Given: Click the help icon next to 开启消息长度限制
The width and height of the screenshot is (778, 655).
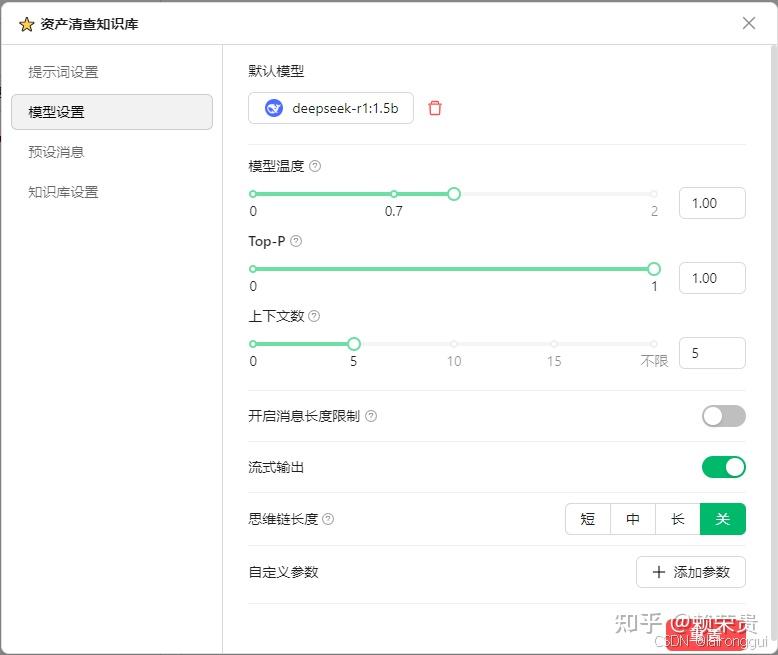Looking at the screenshot, I should [371, 416].
